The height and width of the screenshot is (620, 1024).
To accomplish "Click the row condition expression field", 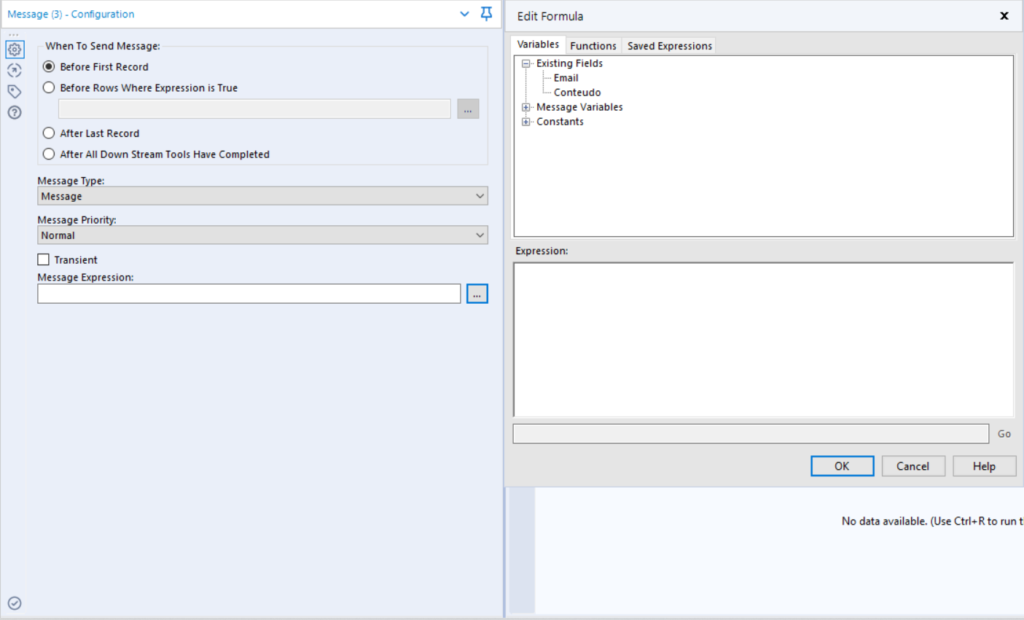I will pos(255,108).
